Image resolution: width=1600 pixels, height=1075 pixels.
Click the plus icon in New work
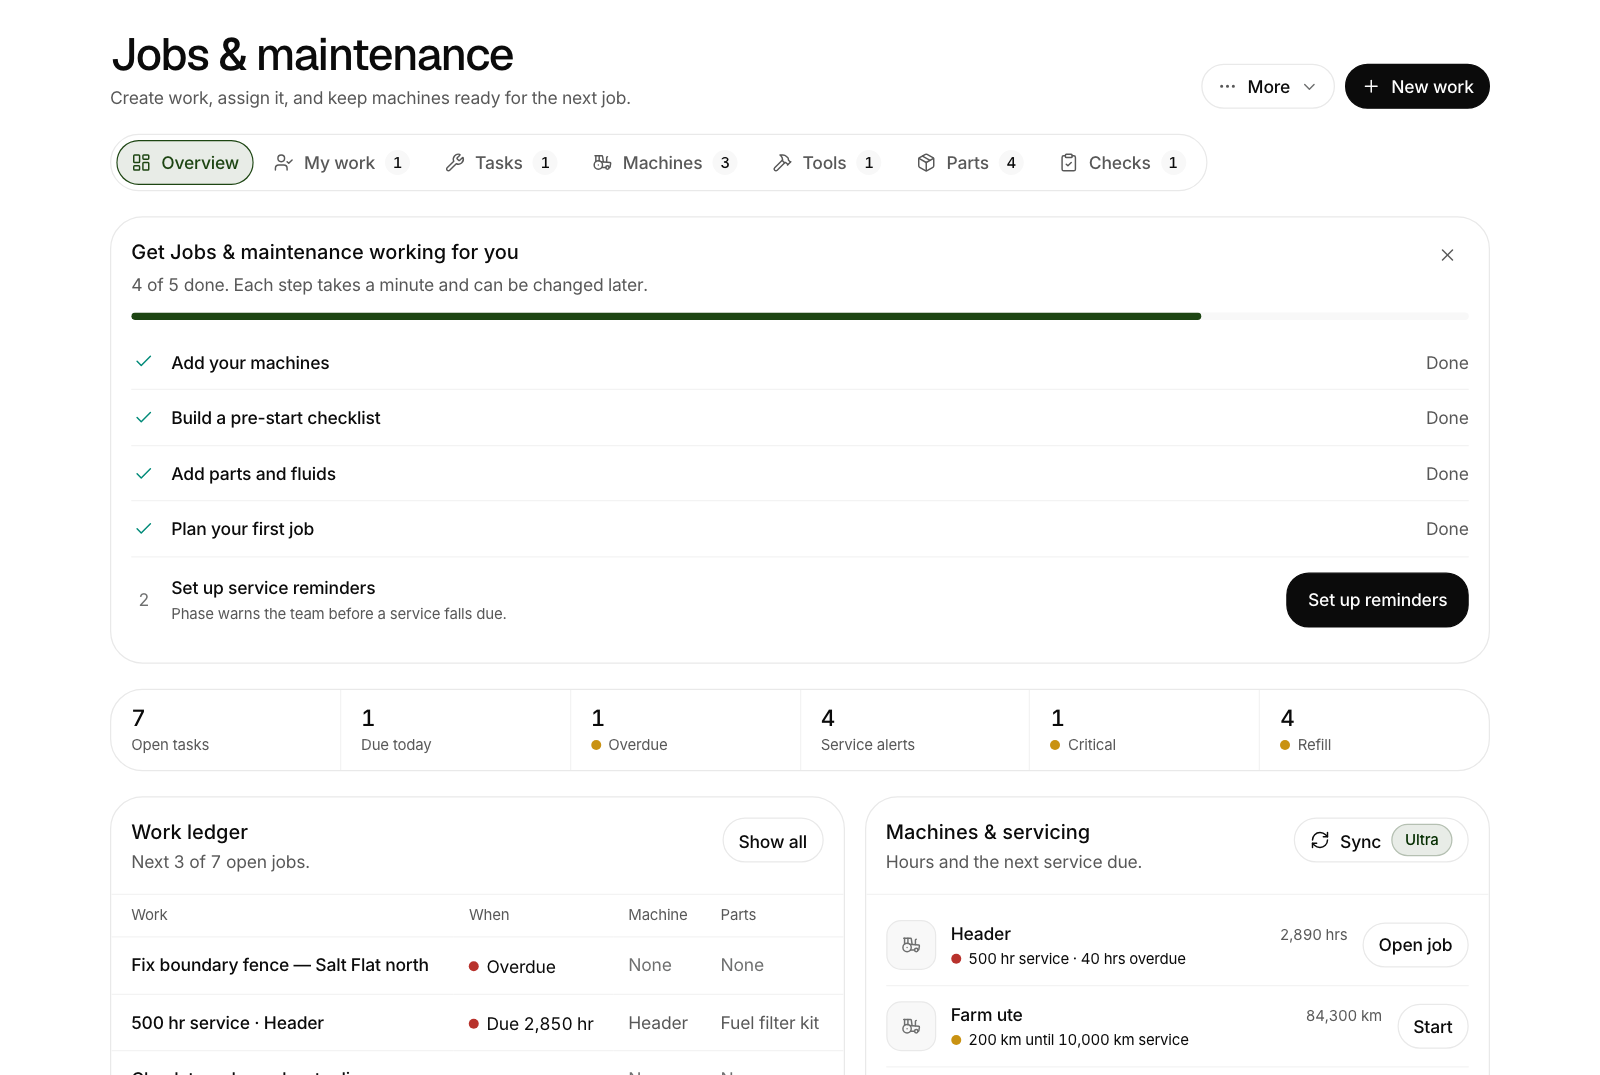[x=1371, y=87]
